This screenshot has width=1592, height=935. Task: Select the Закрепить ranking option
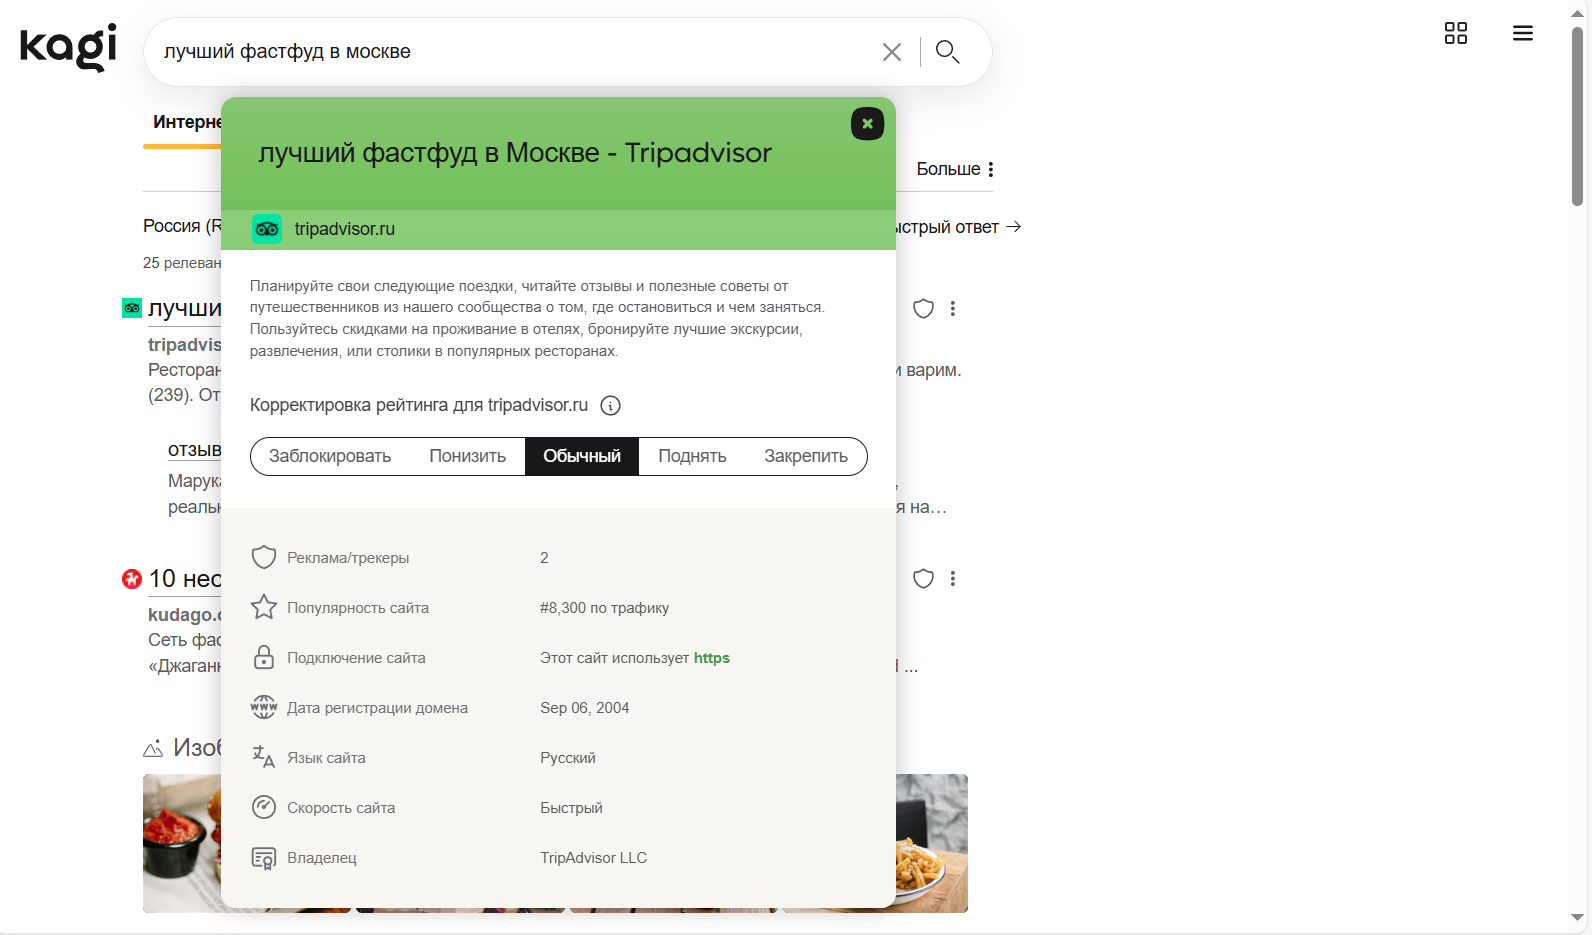[x=806, y=456]
